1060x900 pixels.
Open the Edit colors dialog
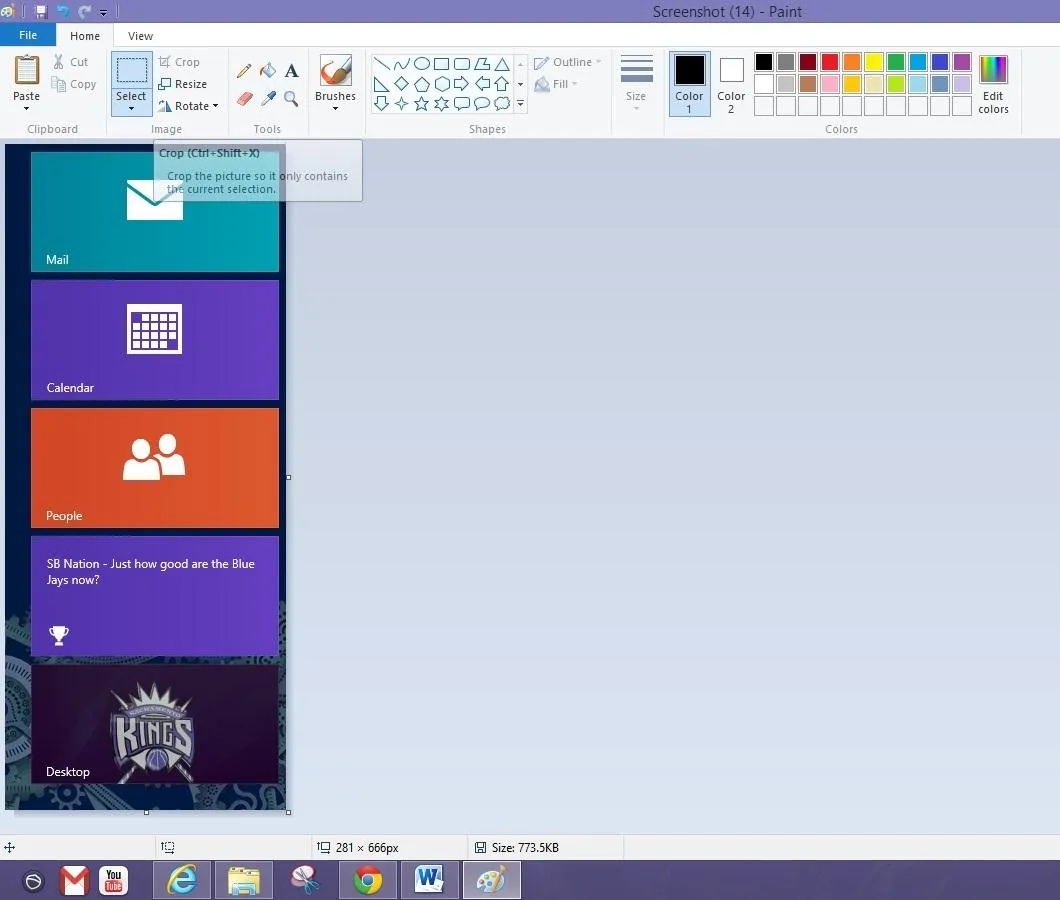(993, 84)
